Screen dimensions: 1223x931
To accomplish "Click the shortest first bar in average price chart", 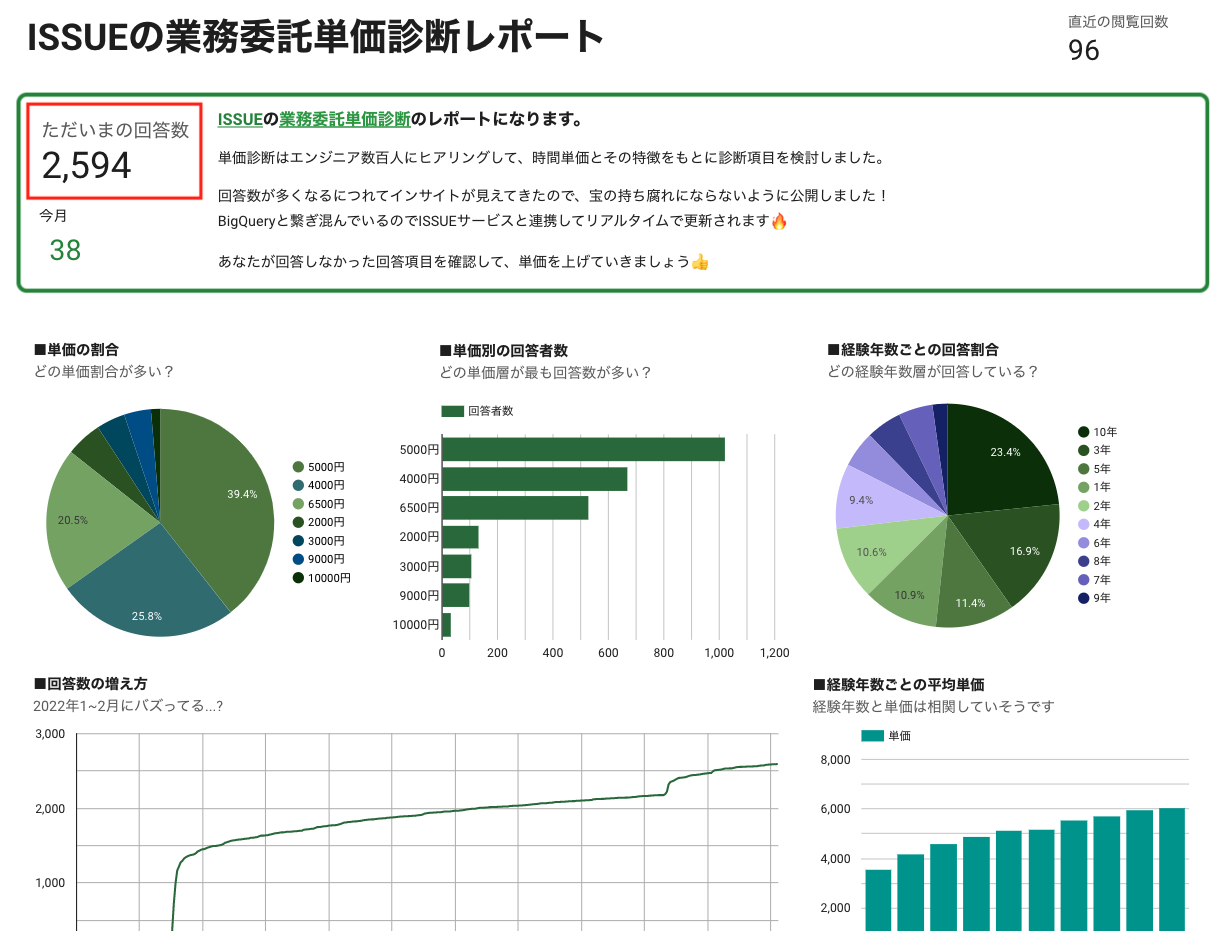I will [x=878, y=900].
